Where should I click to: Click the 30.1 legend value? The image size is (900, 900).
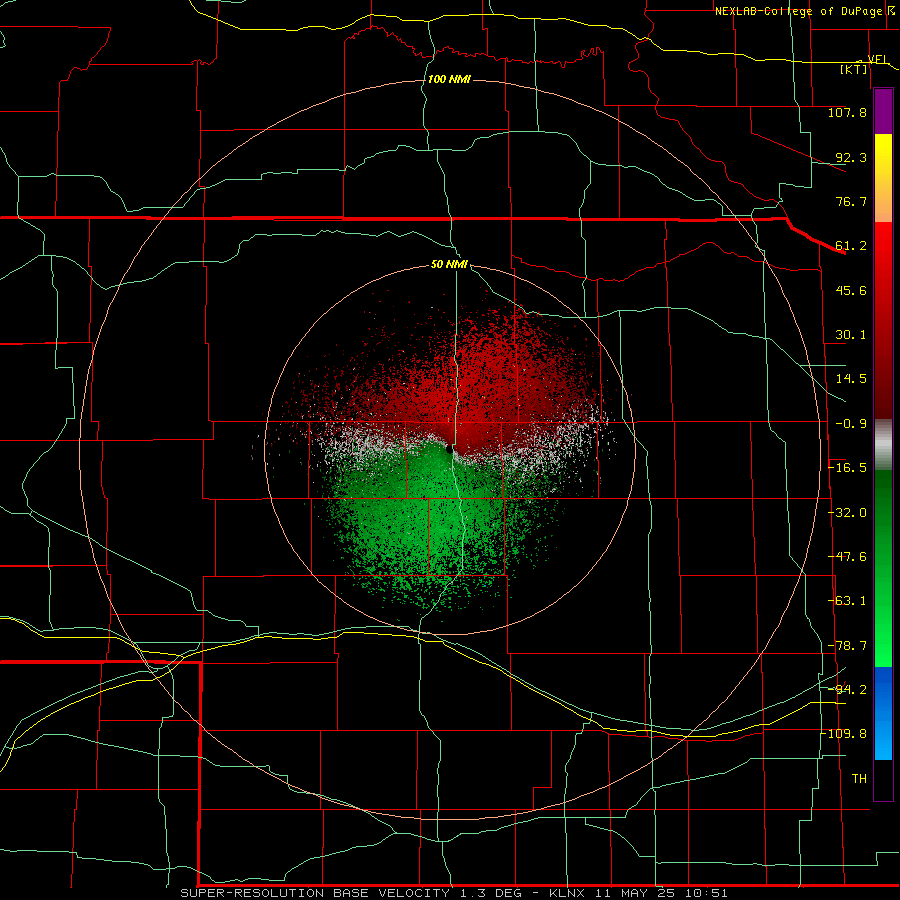tap(851, 335)
